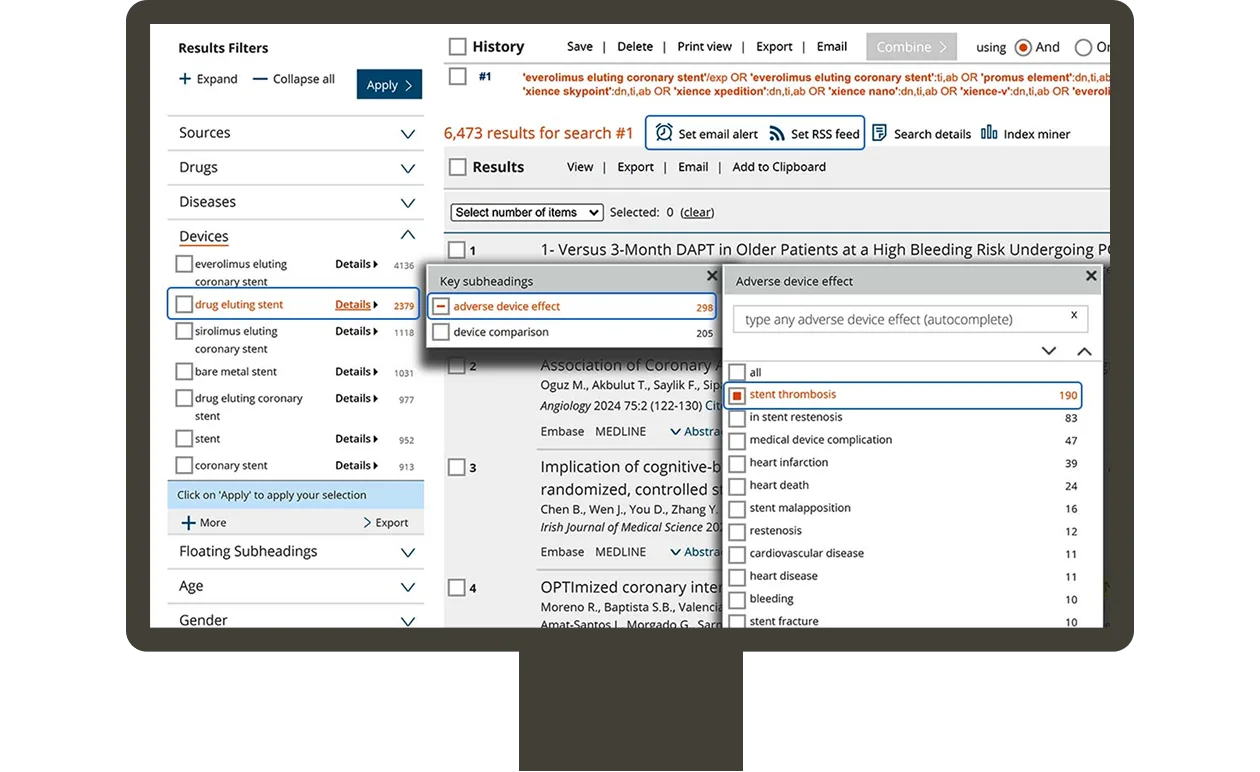Clear the adverse device effect autocomplete field
The width and height of the screenshot is (1260, 772).
(x=1074, y=315)
